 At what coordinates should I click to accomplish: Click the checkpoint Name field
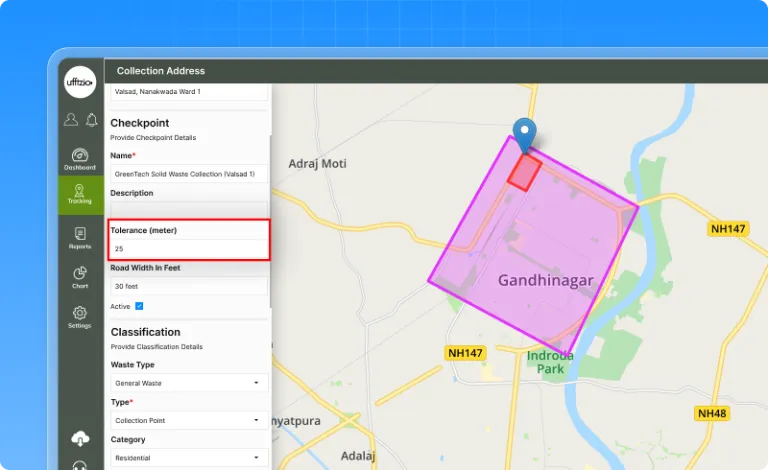coord(189,174)
